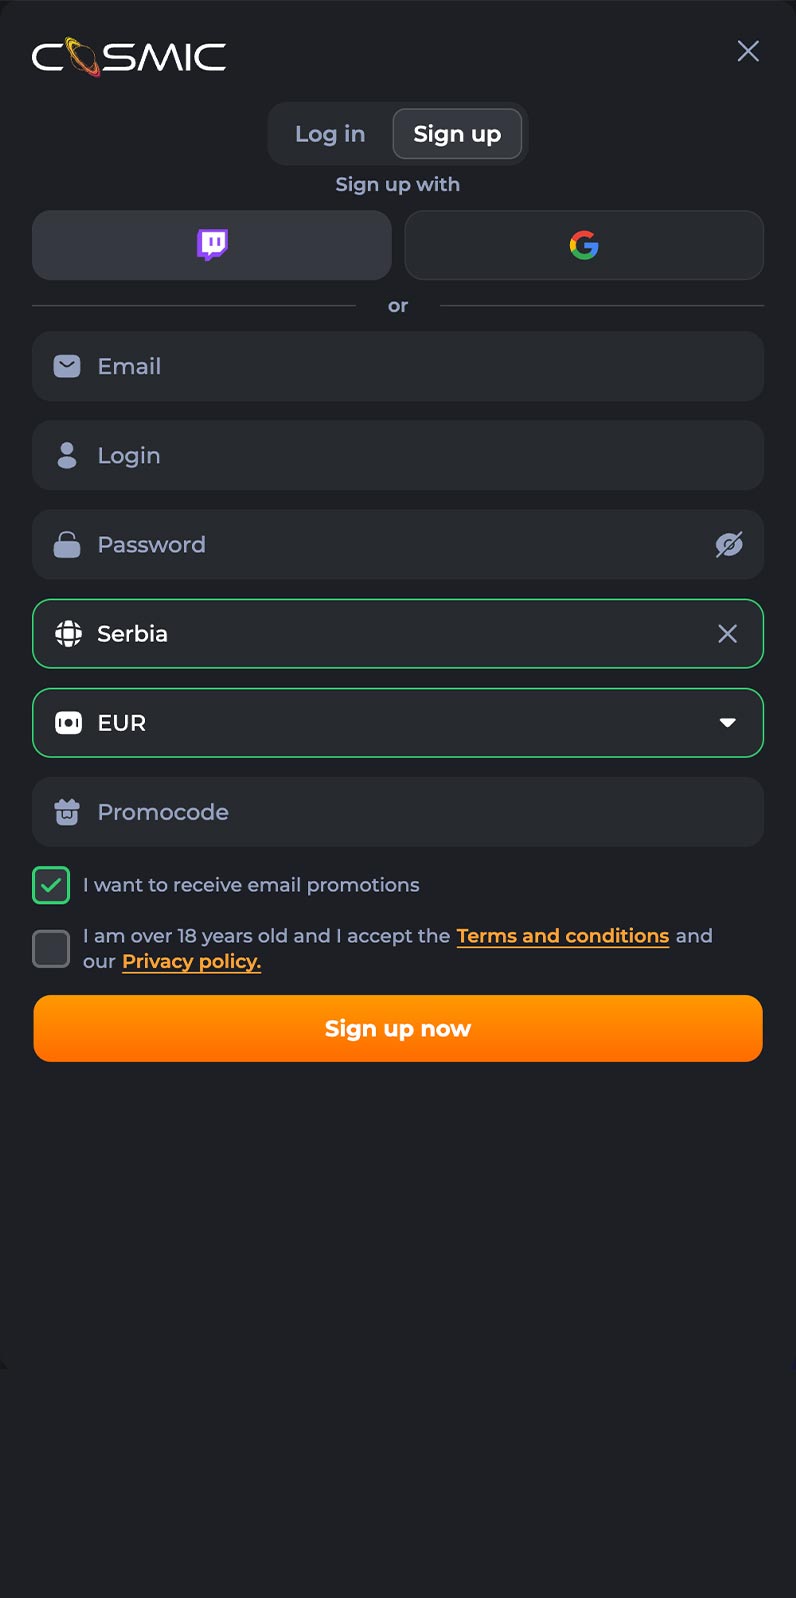Check the over 18 years agreement box
The height and width of the screenshot is (1598, 796).
tap(51, 948)
